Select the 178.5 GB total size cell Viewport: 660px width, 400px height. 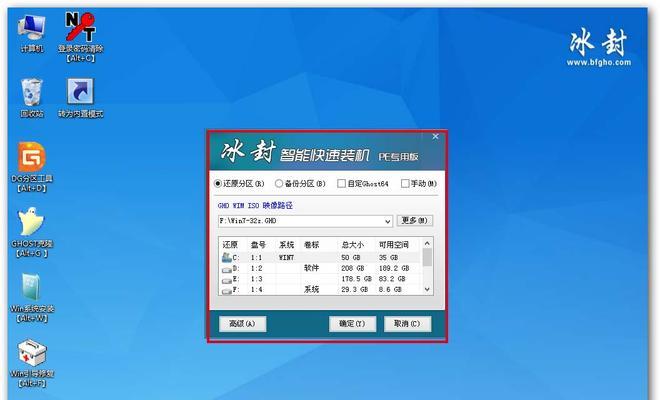(357, 279)
